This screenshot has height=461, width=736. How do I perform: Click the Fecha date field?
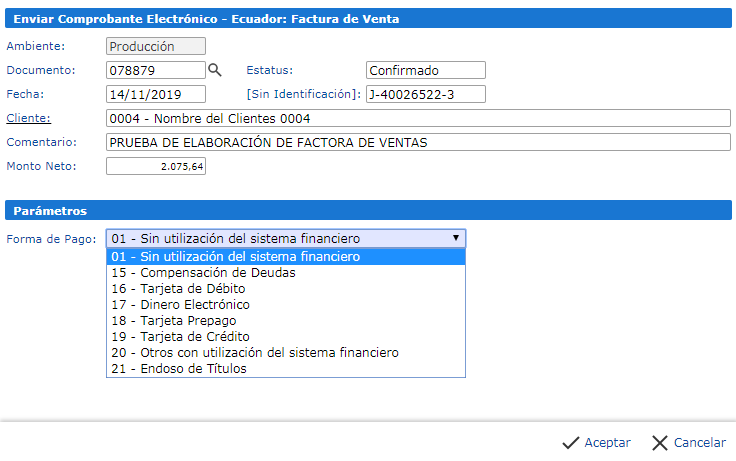[x=155, y=94]
